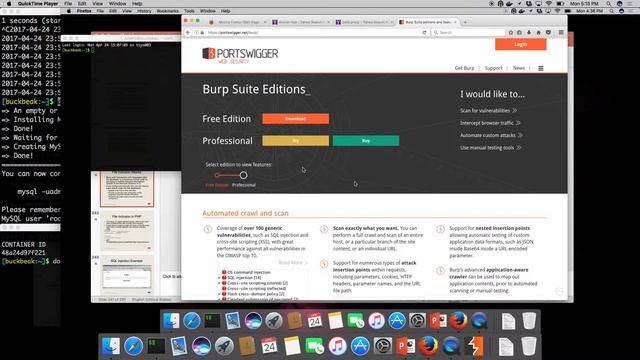Click the Mon 5:10 PM clock
Viewport: 640px width, 360px height.
(x=584, y=4)
